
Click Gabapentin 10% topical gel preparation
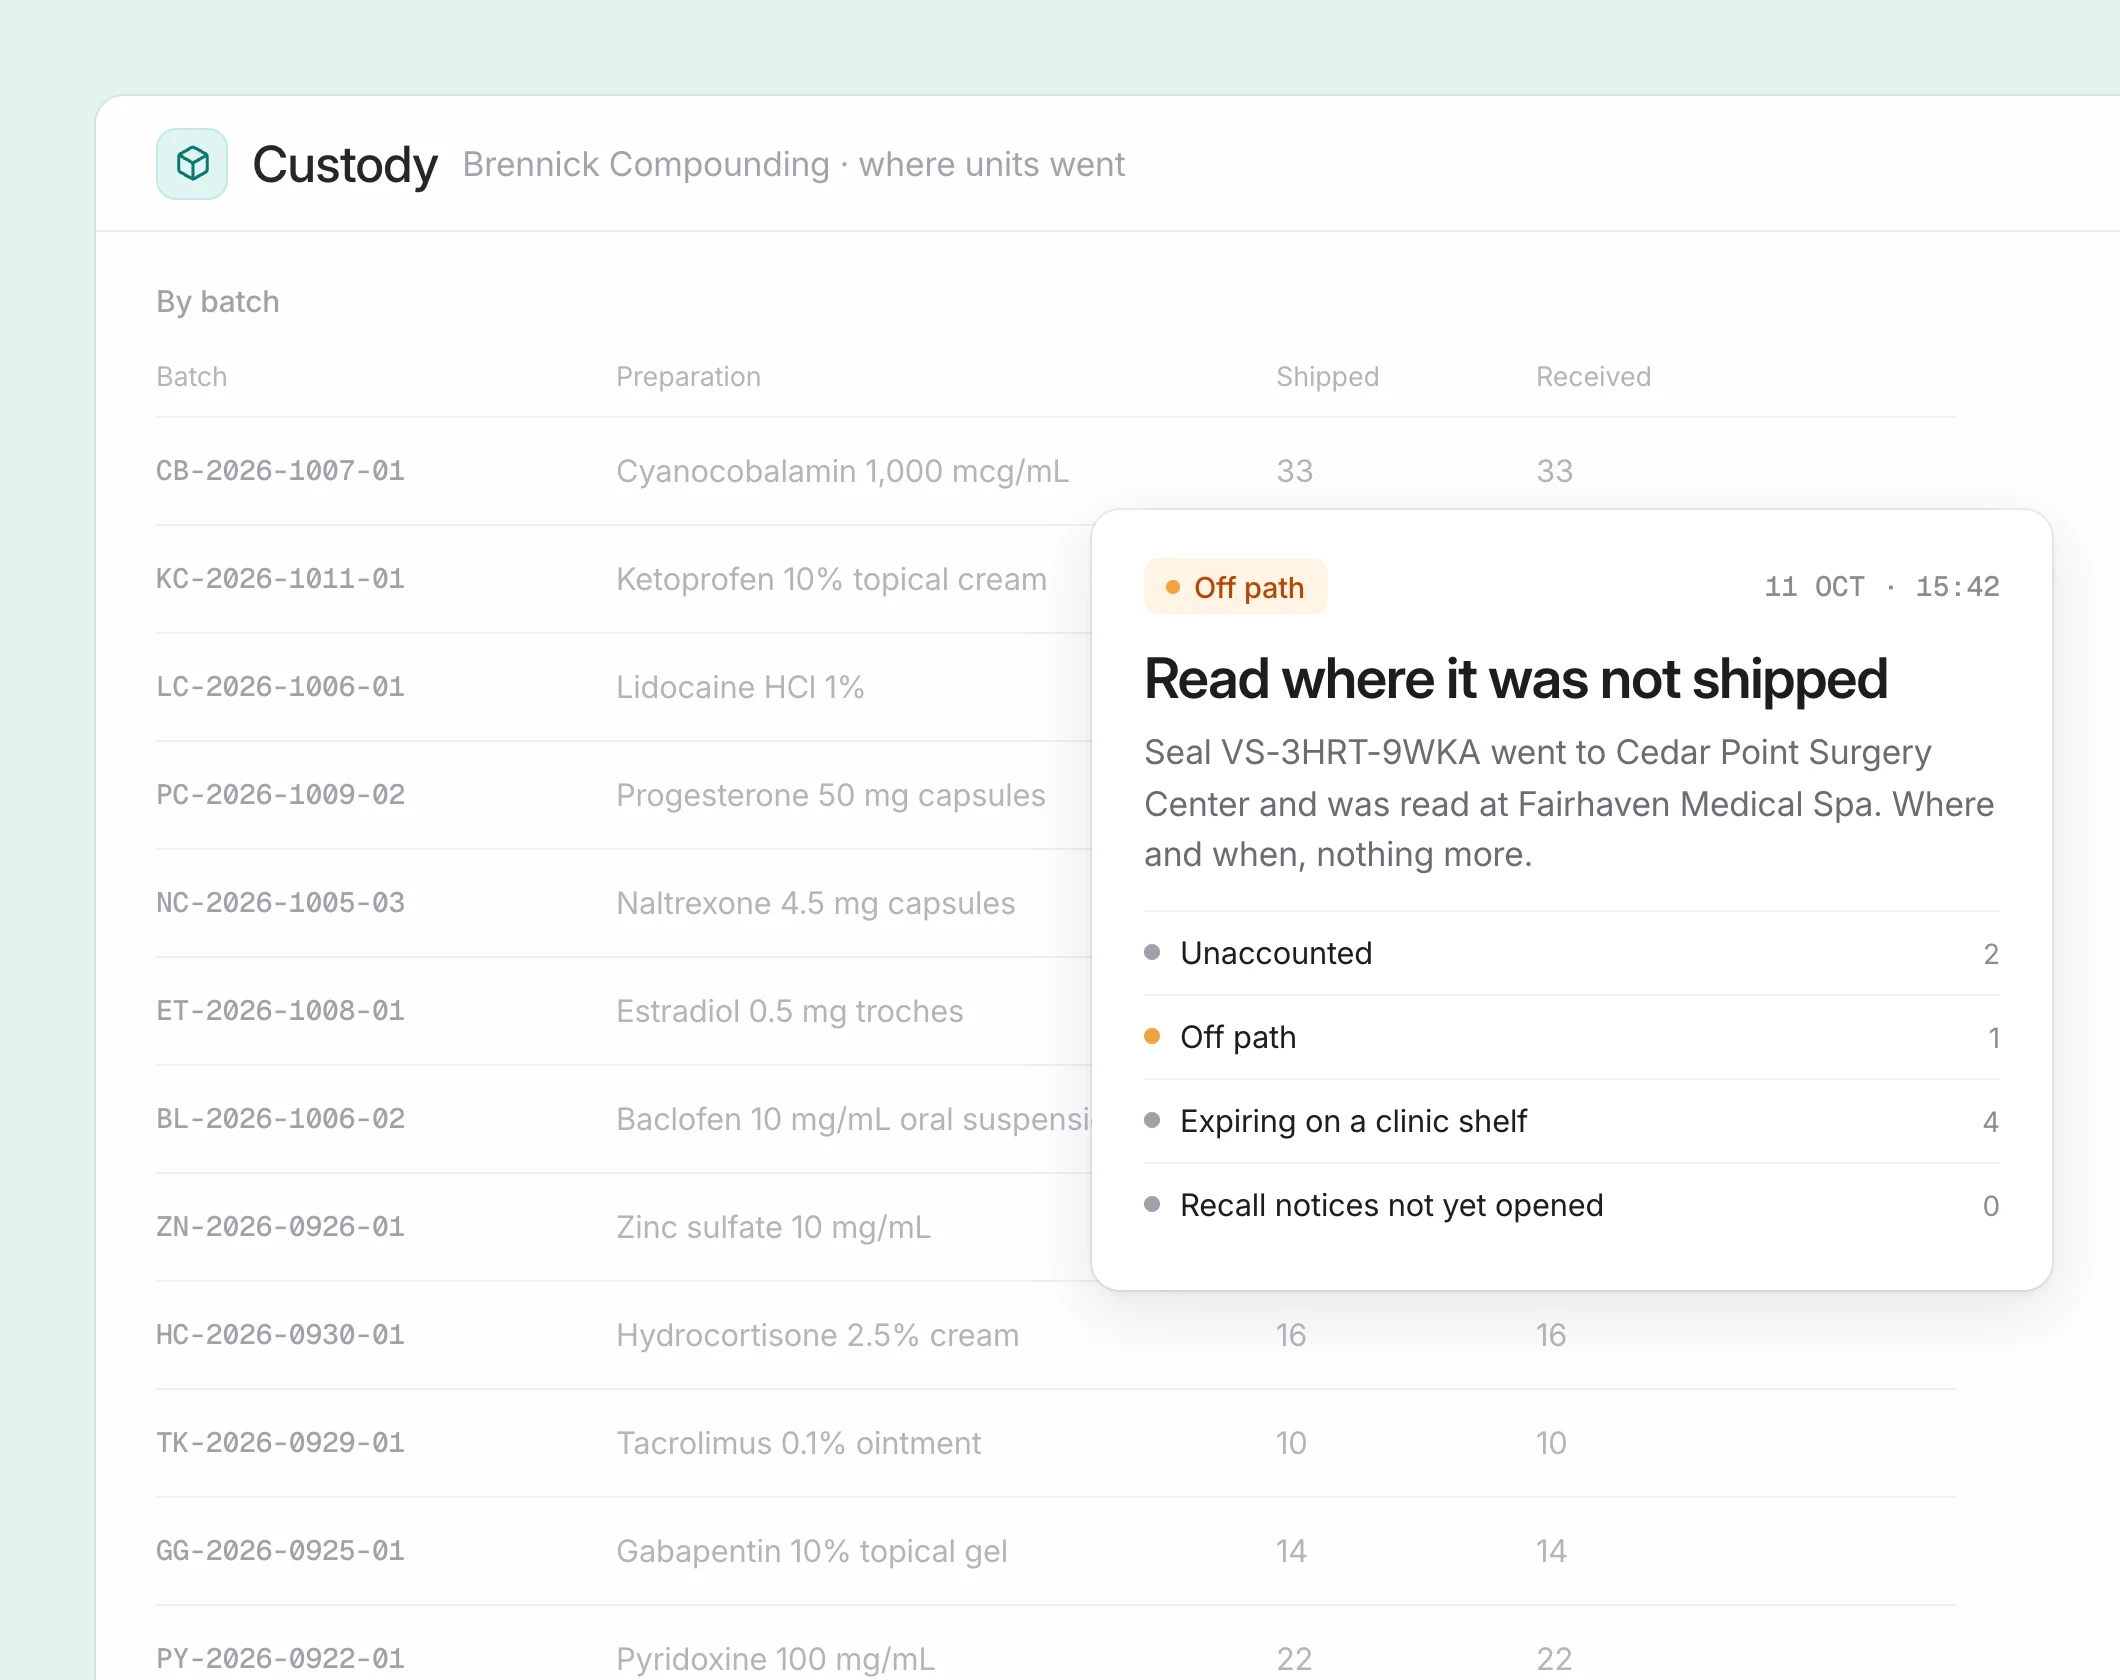coord(811,1551)
